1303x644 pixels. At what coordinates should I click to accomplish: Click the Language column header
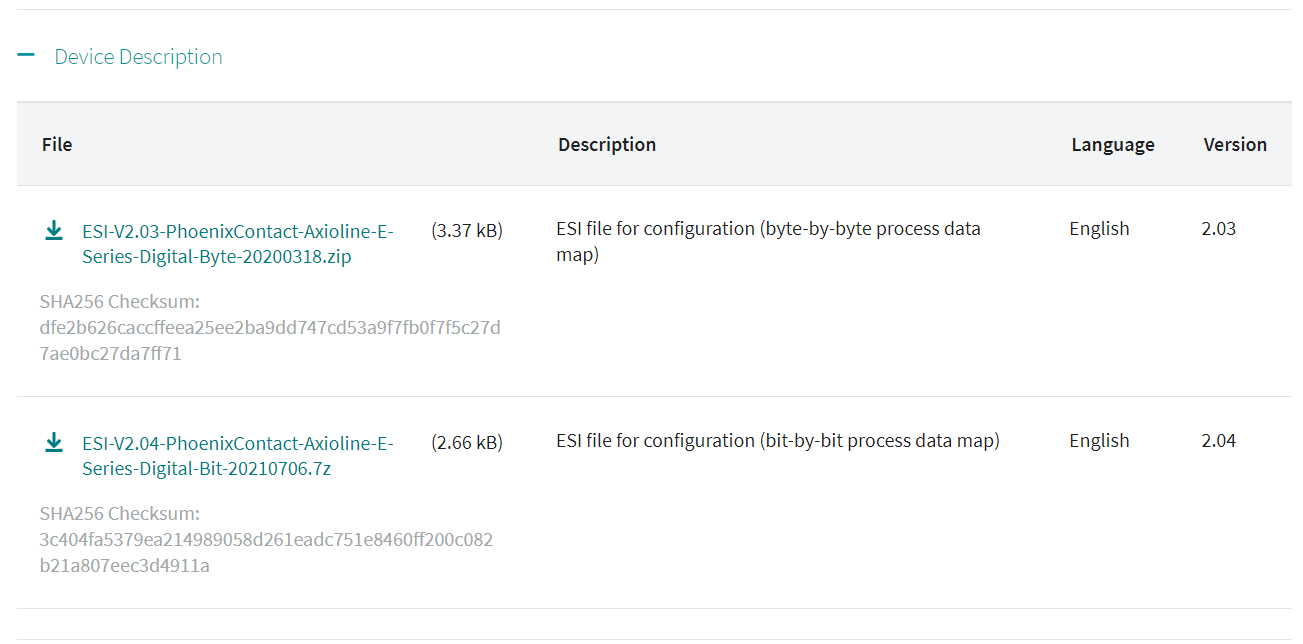click(x=1113, y=145)
